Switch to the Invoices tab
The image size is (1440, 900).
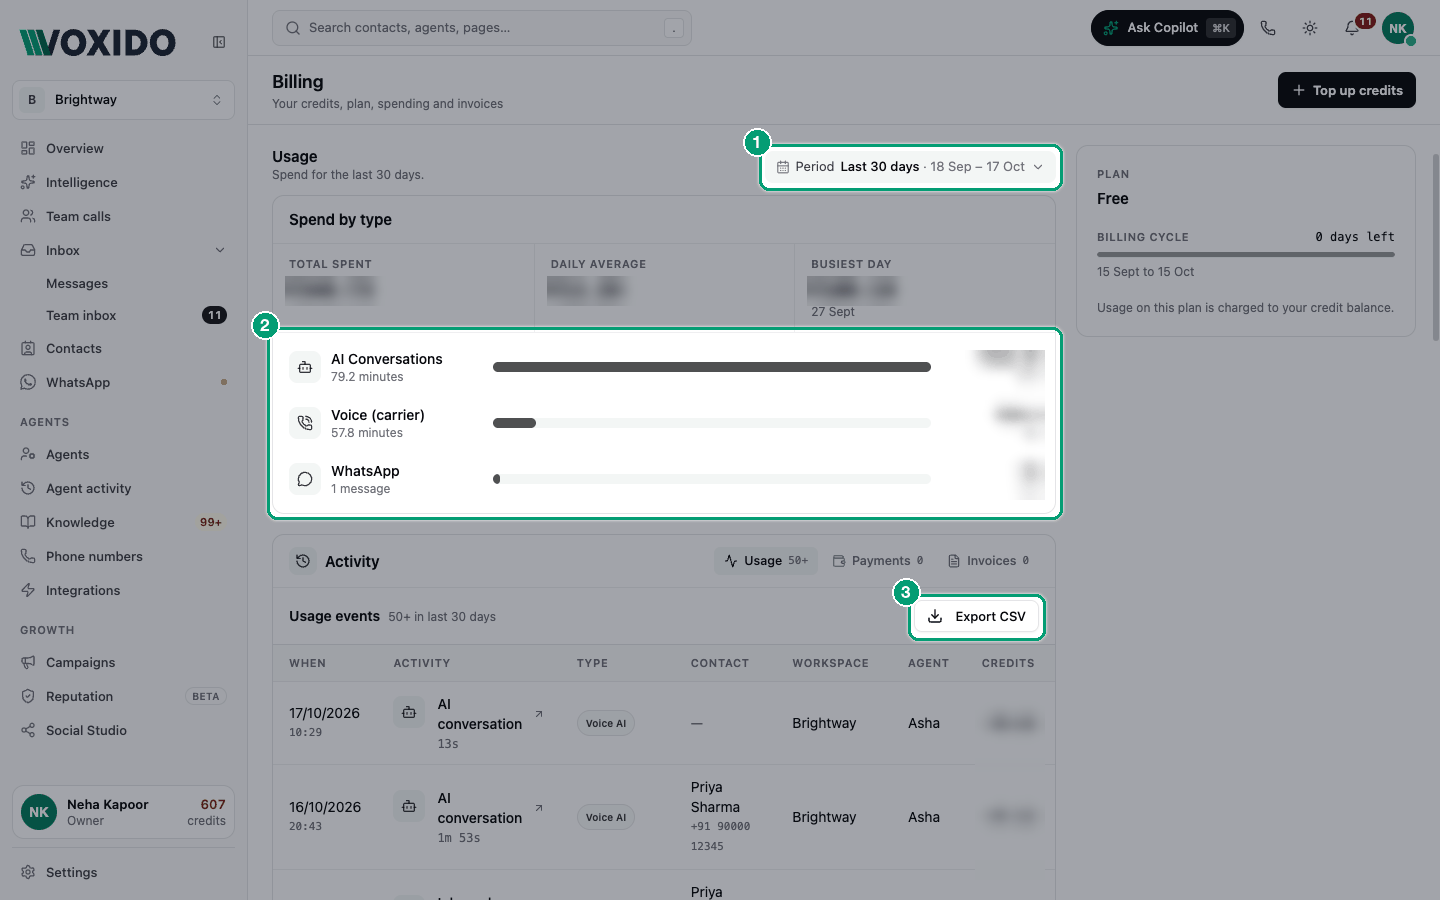coord(988,561)
